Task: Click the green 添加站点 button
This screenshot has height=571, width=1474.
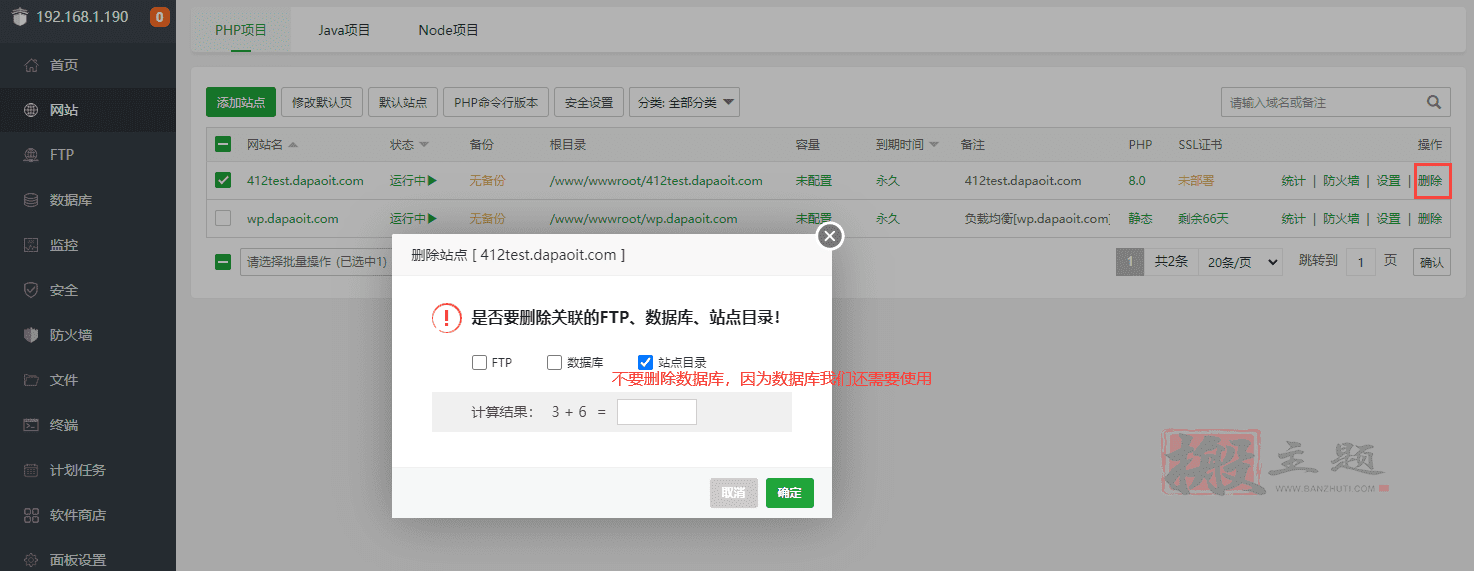Action: 241,102
